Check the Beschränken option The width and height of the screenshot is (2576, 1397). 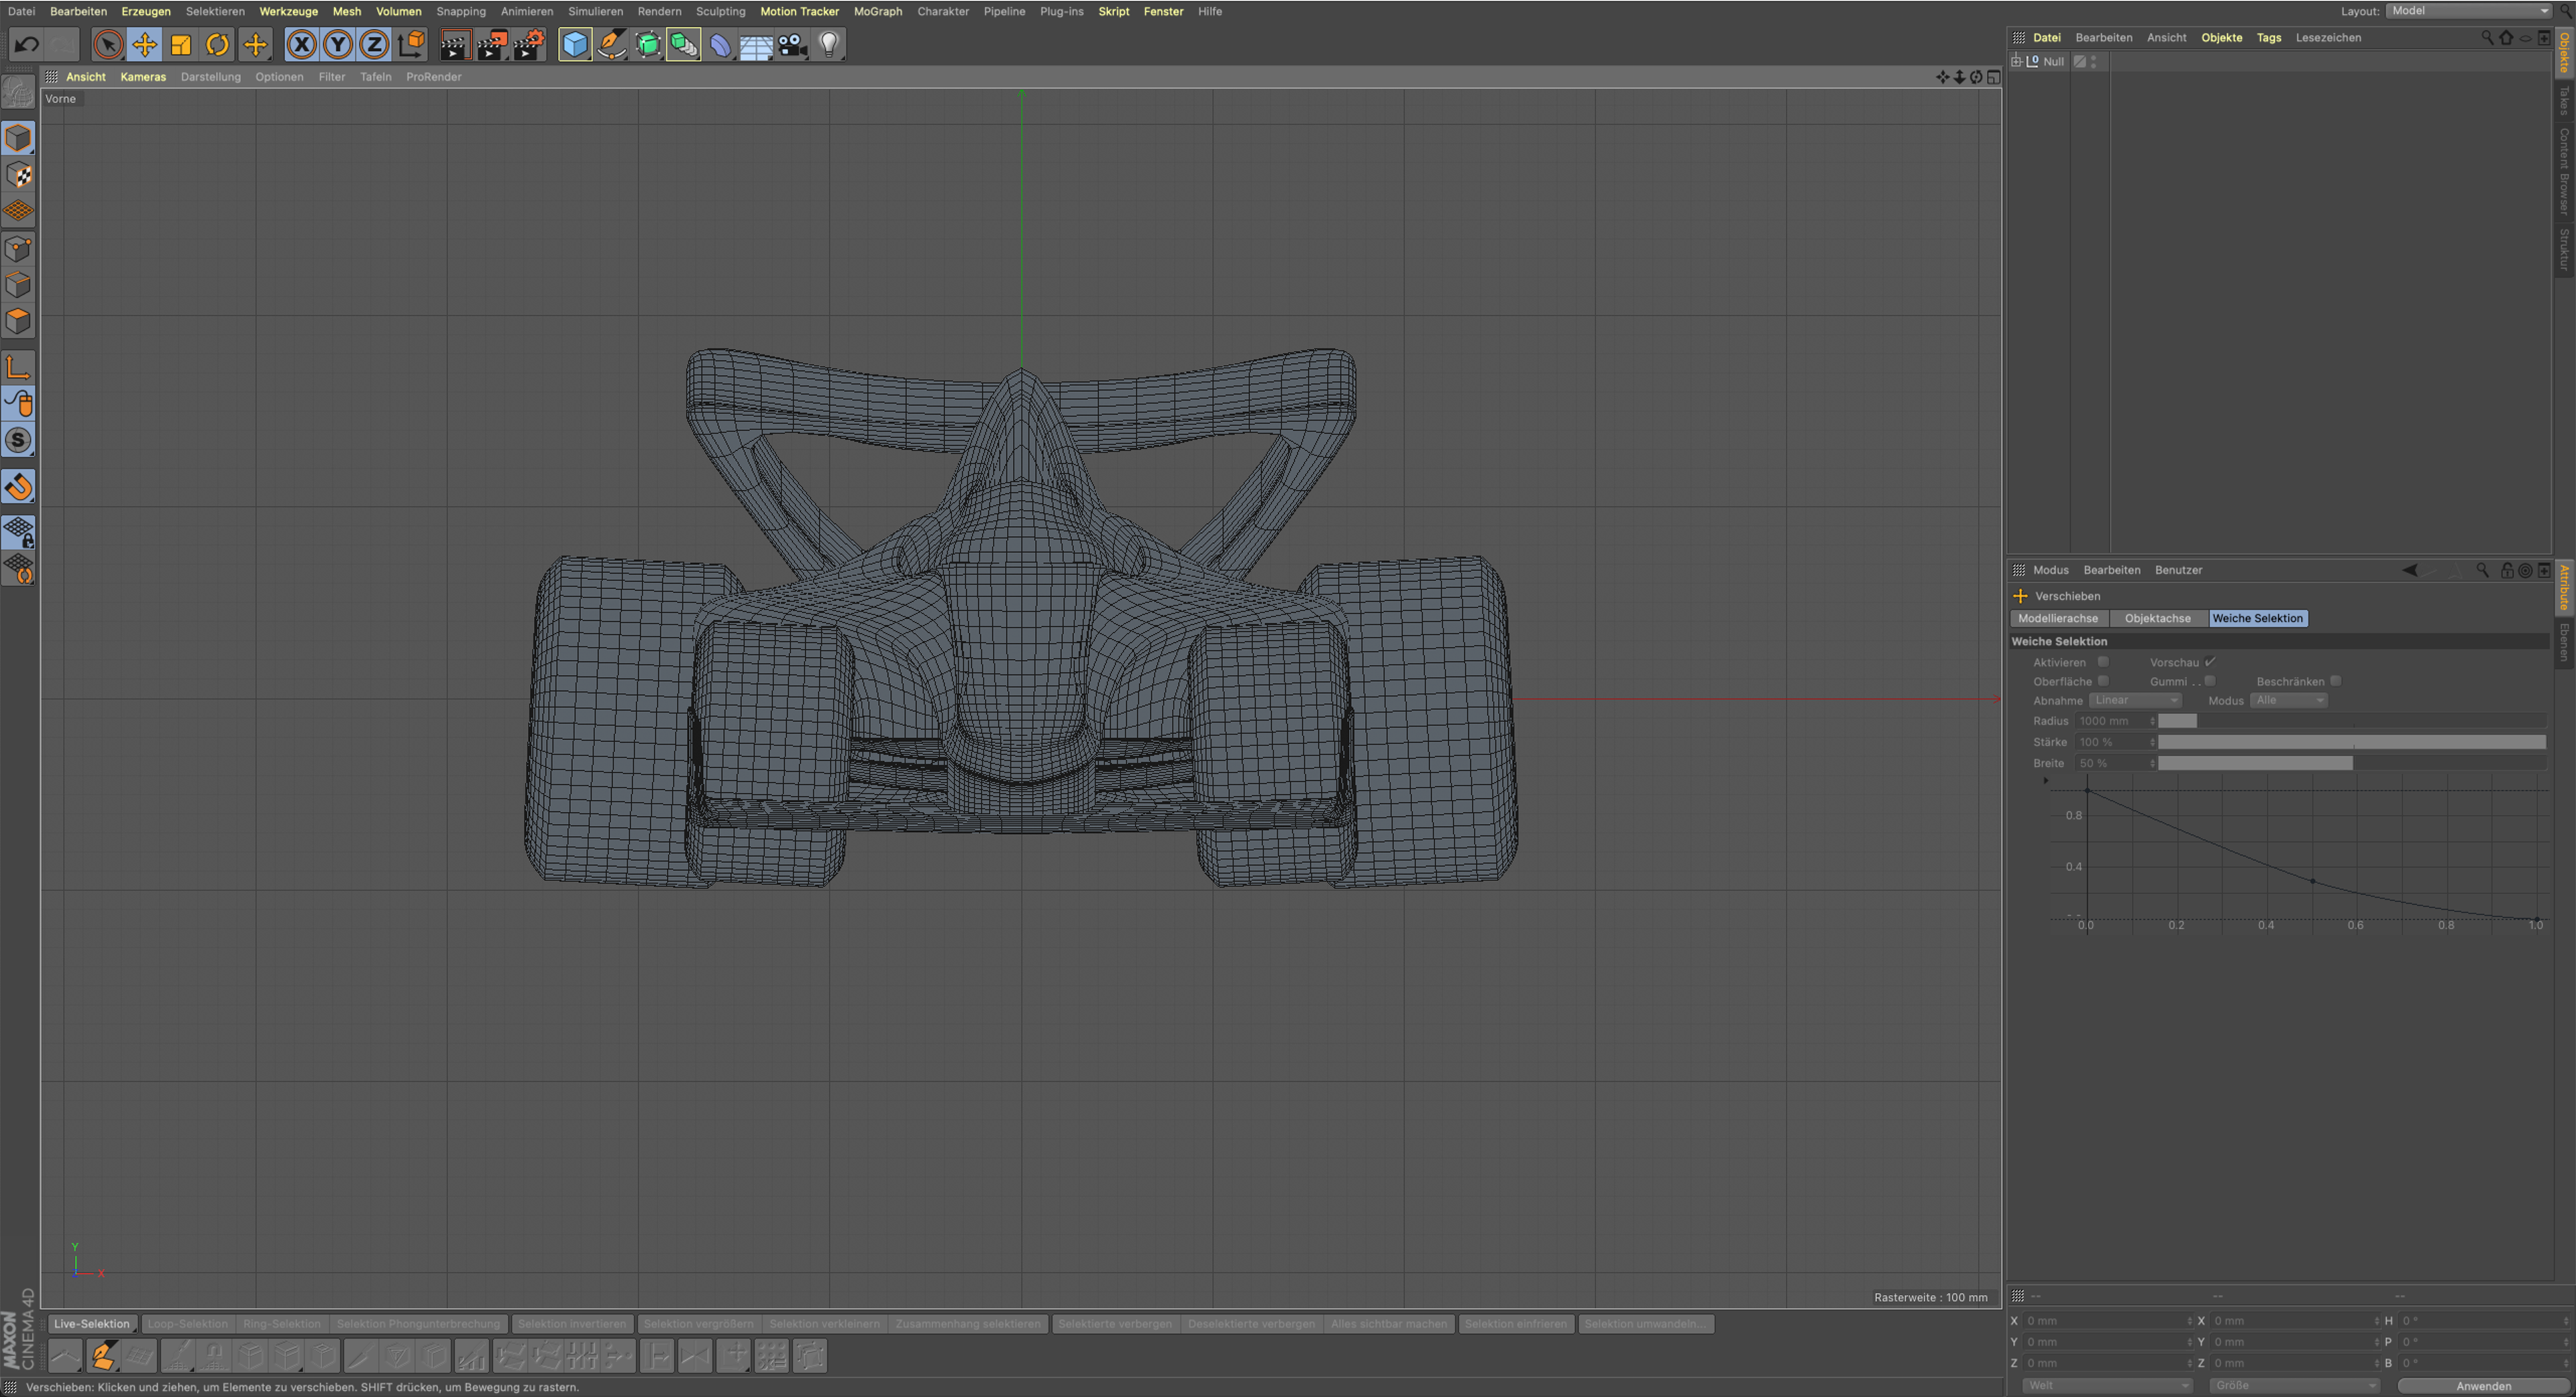pyautogui.click(x=2335, y=681)
